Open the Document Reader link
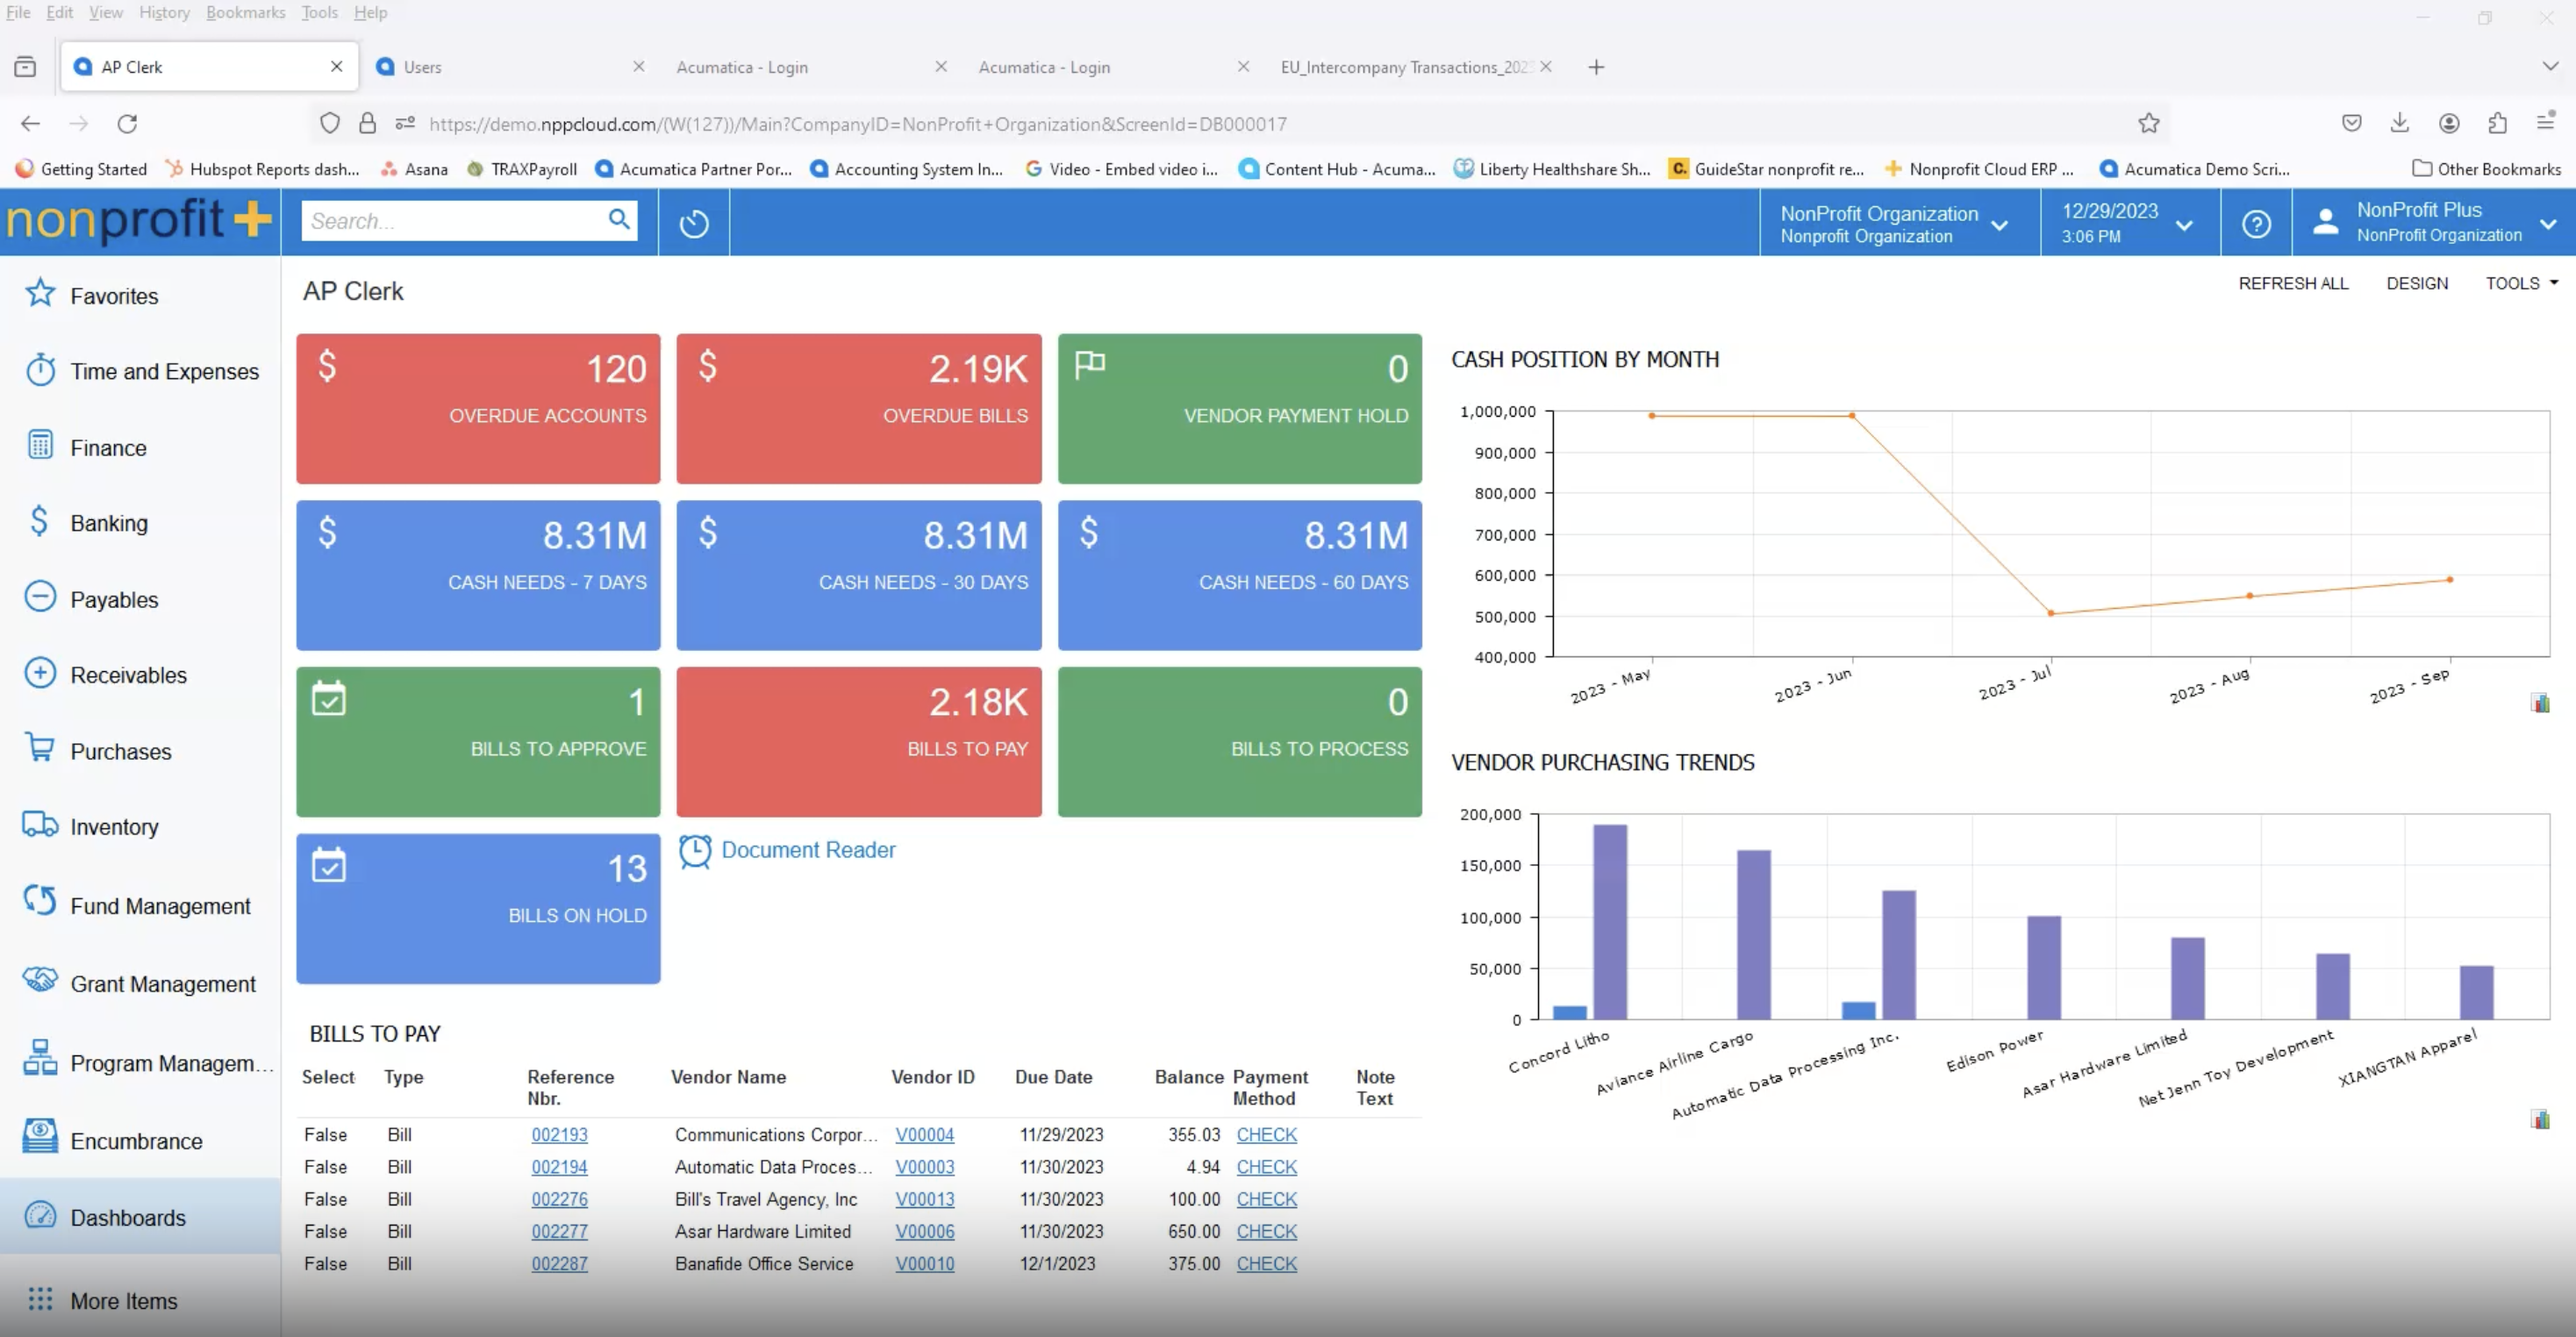Viewport: 2576px width, 1337px height. click(x=808, y=850)
